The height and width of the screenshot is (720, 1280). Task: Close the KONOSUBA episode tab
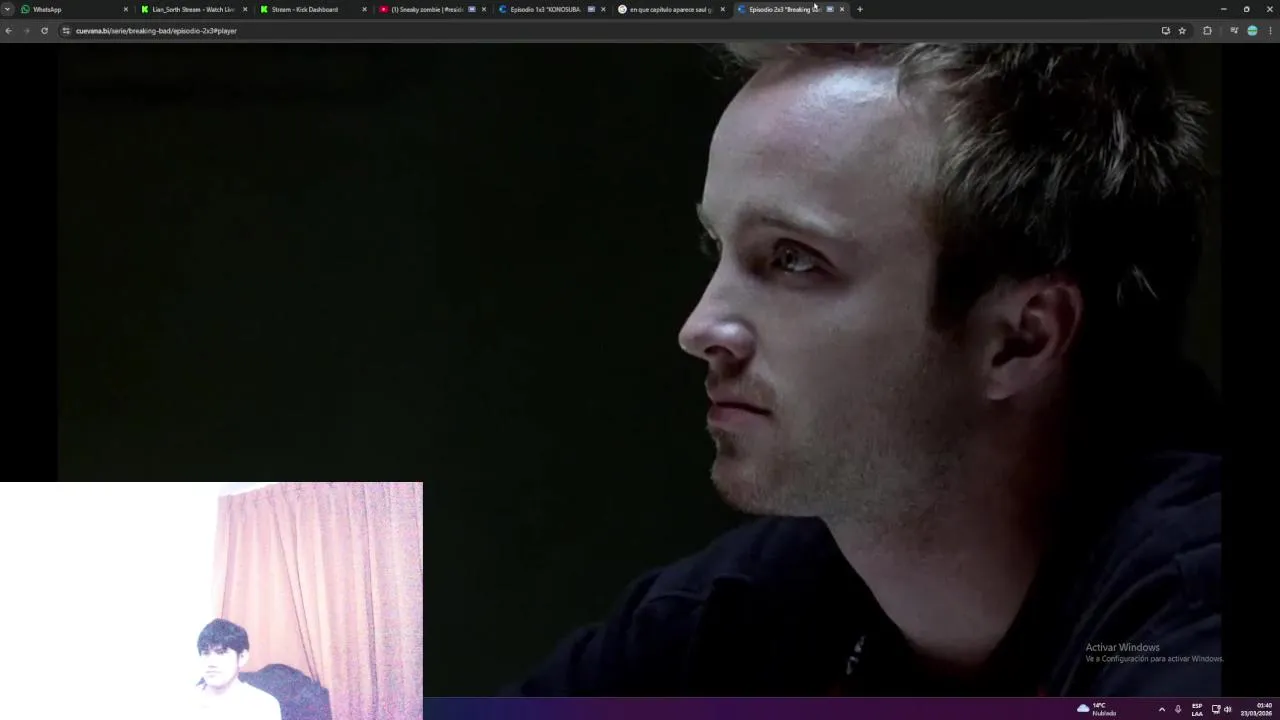(603, 9)
